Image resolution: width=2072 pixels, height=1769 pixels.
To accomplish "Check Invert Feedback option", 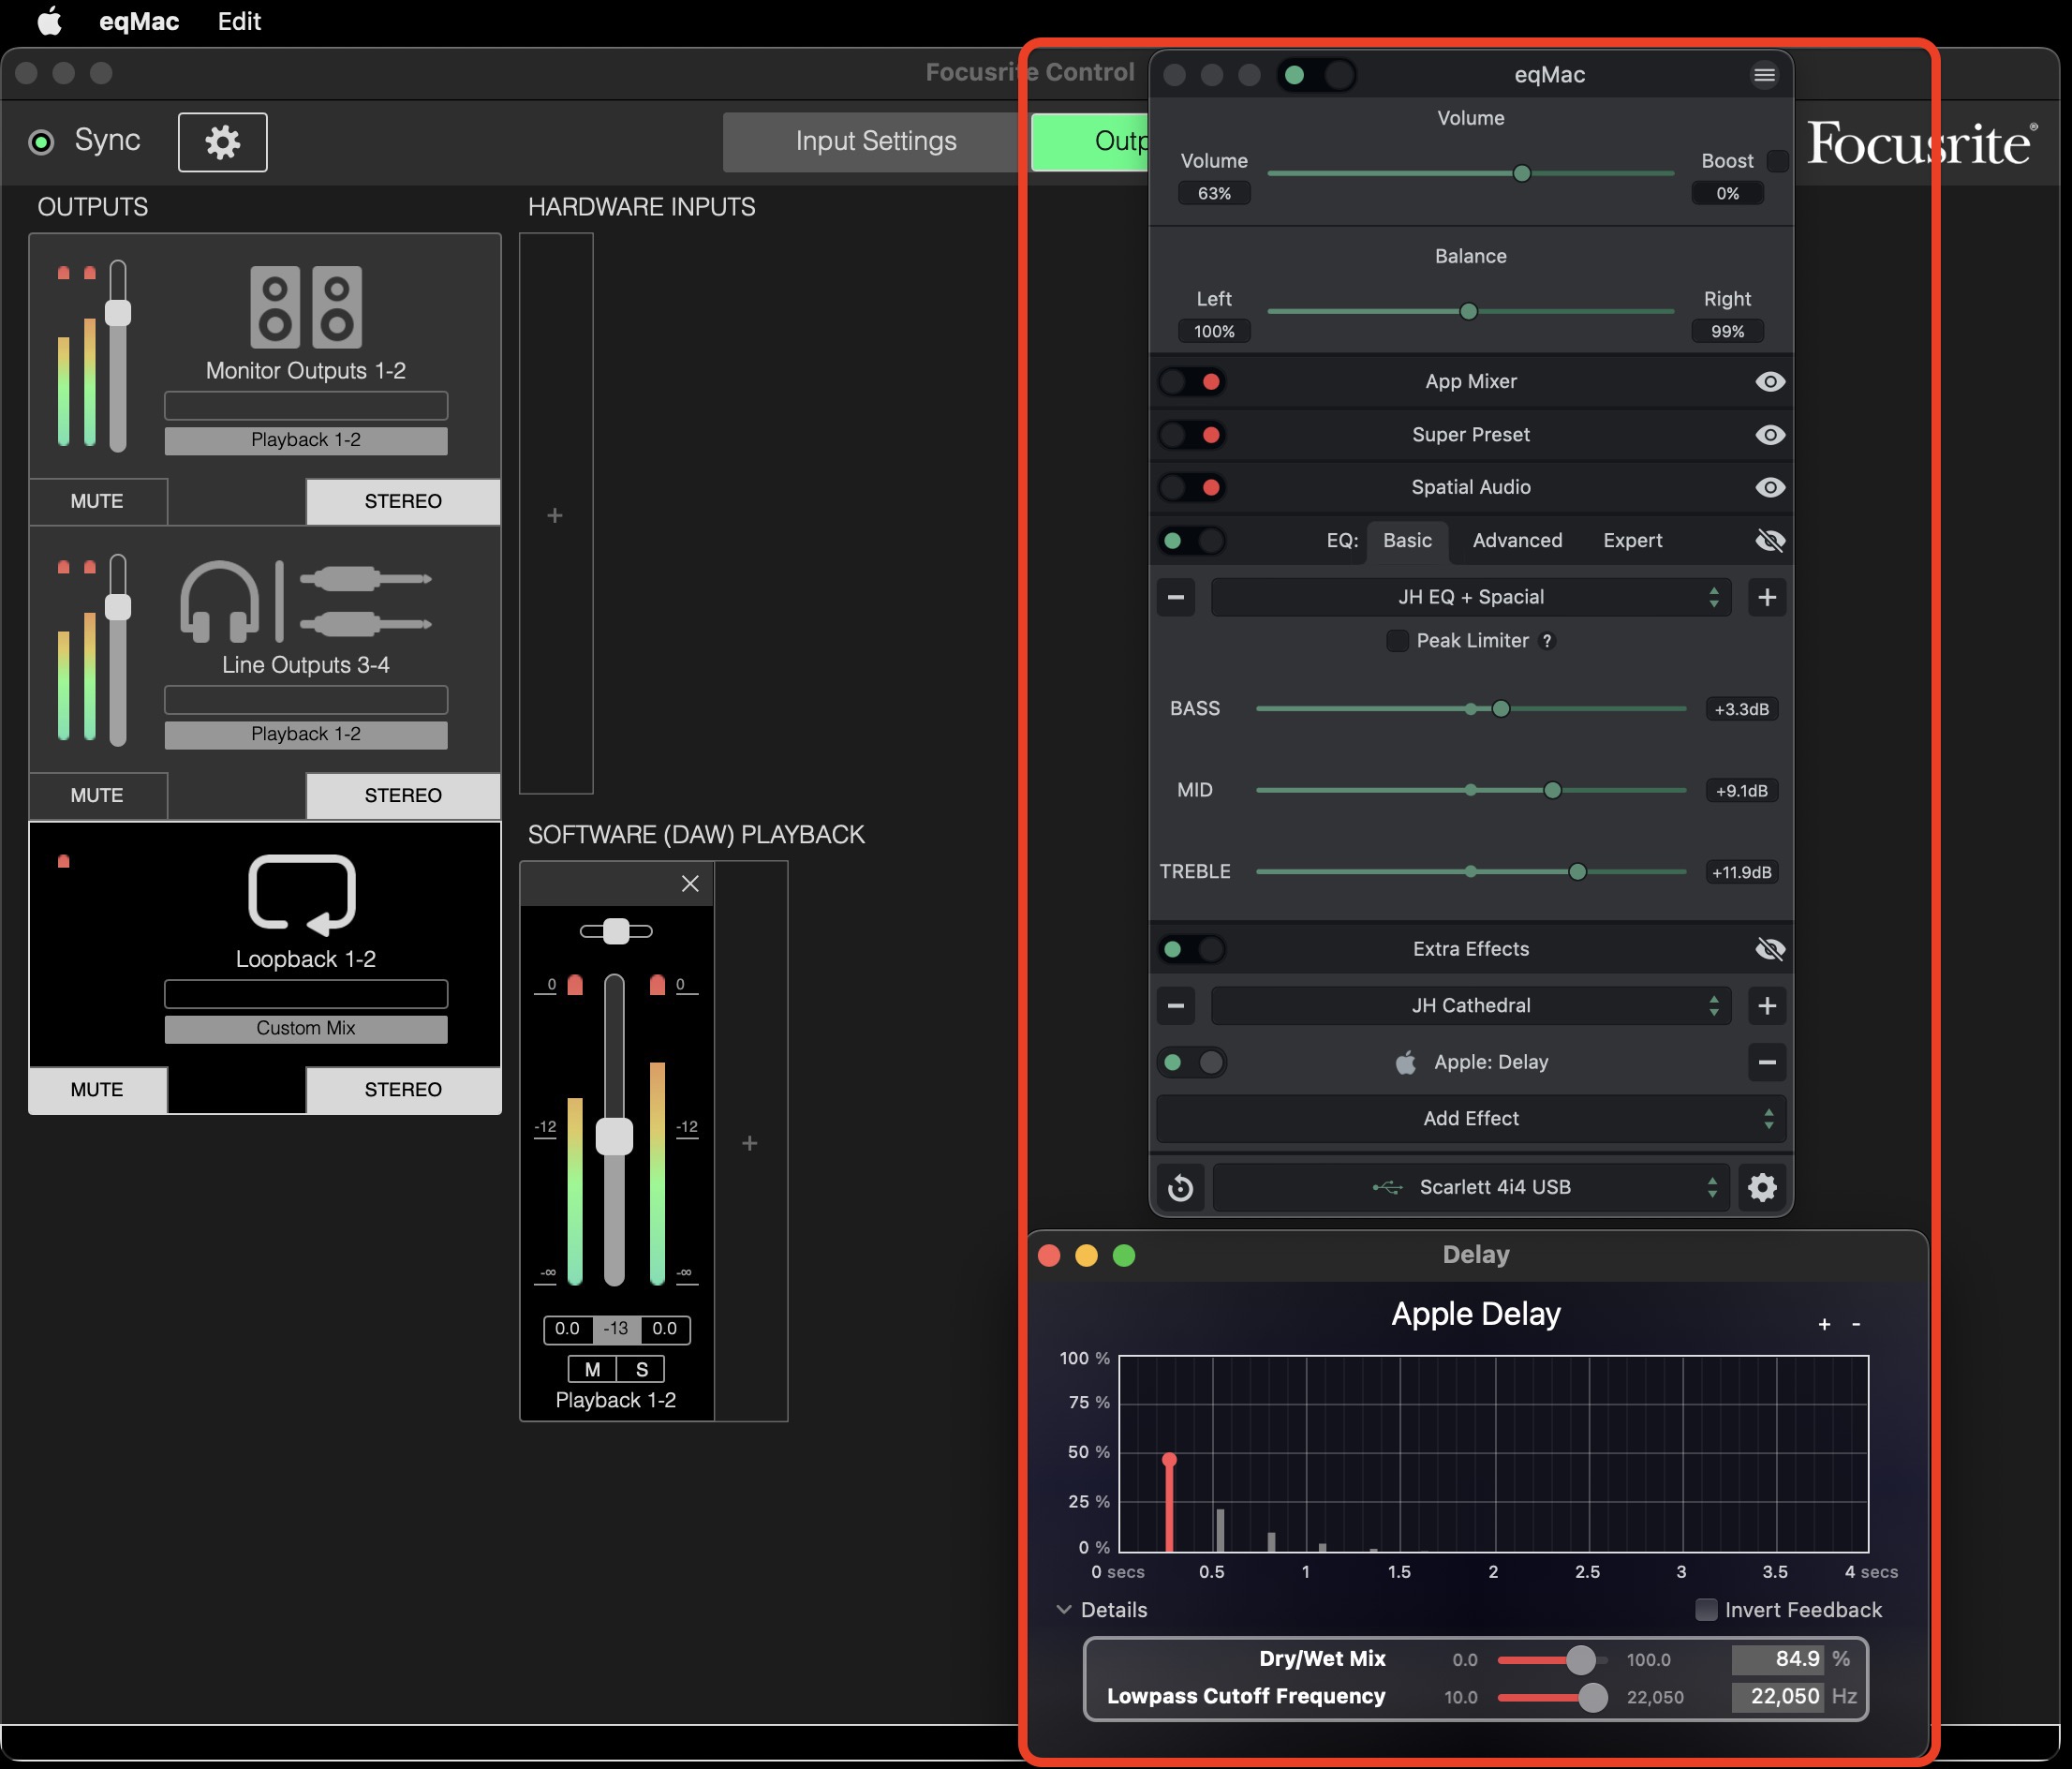I will 1706,1610.
